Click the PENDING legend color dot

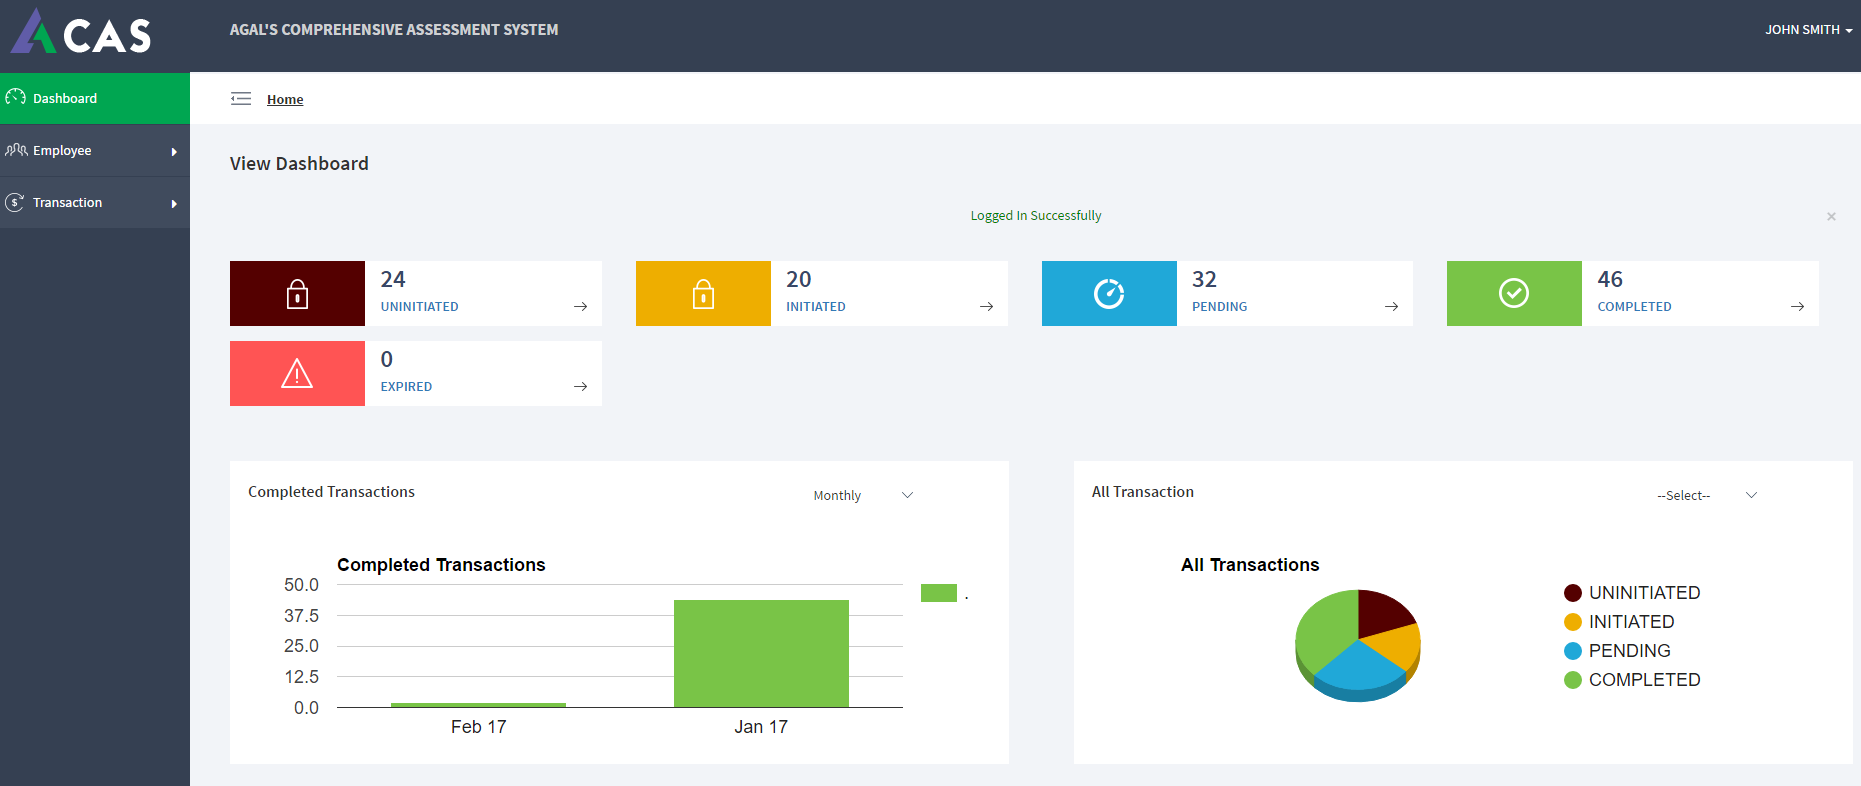click(x=1573, y=651)
